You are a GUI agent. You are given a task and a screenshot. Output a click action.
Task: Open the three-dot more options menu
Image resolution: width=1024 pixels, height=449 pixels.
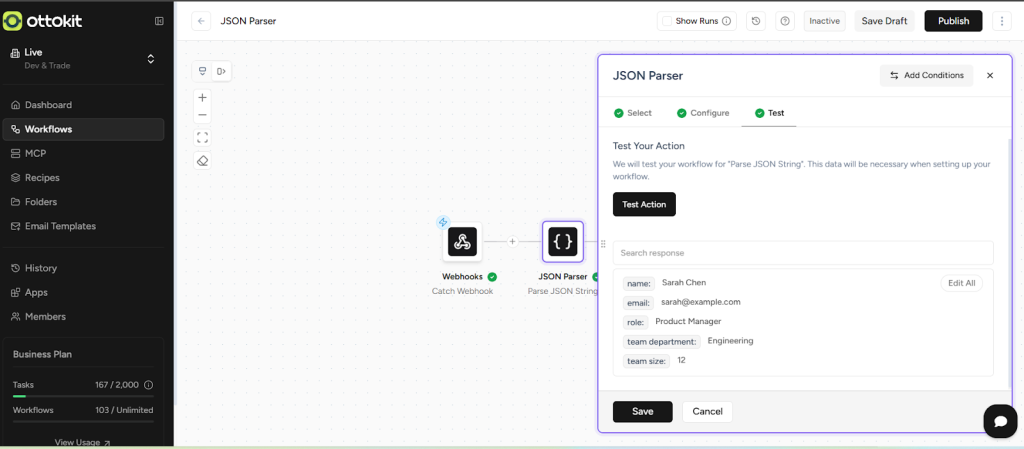point(1001,21)
